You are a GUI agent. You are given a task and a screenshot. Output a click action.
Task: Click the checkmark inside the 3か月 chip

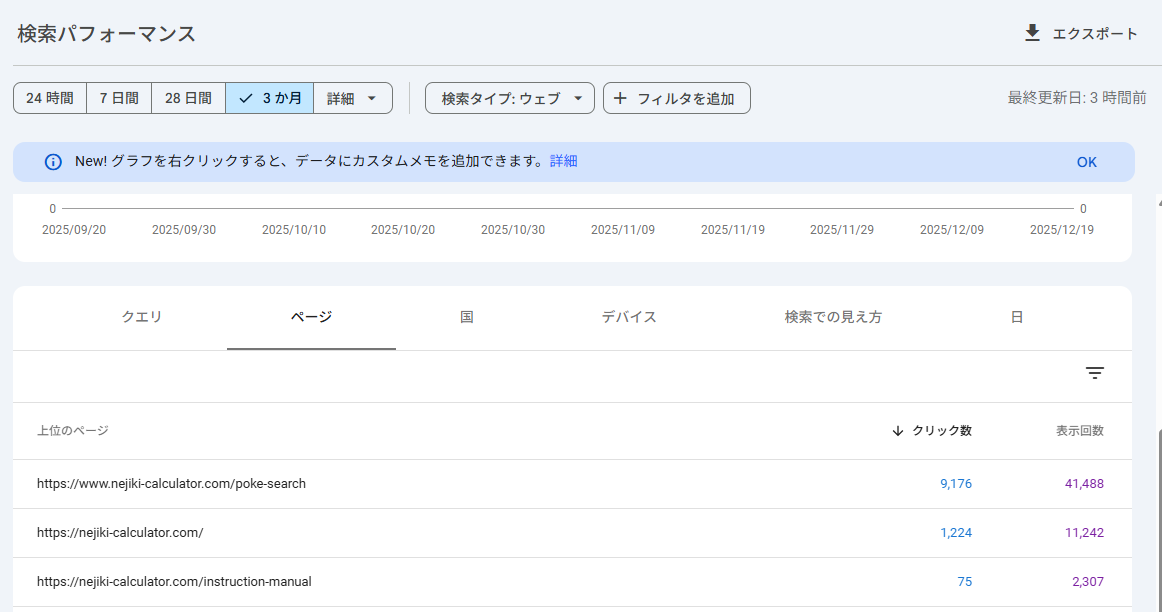click(x=245, y=98)
